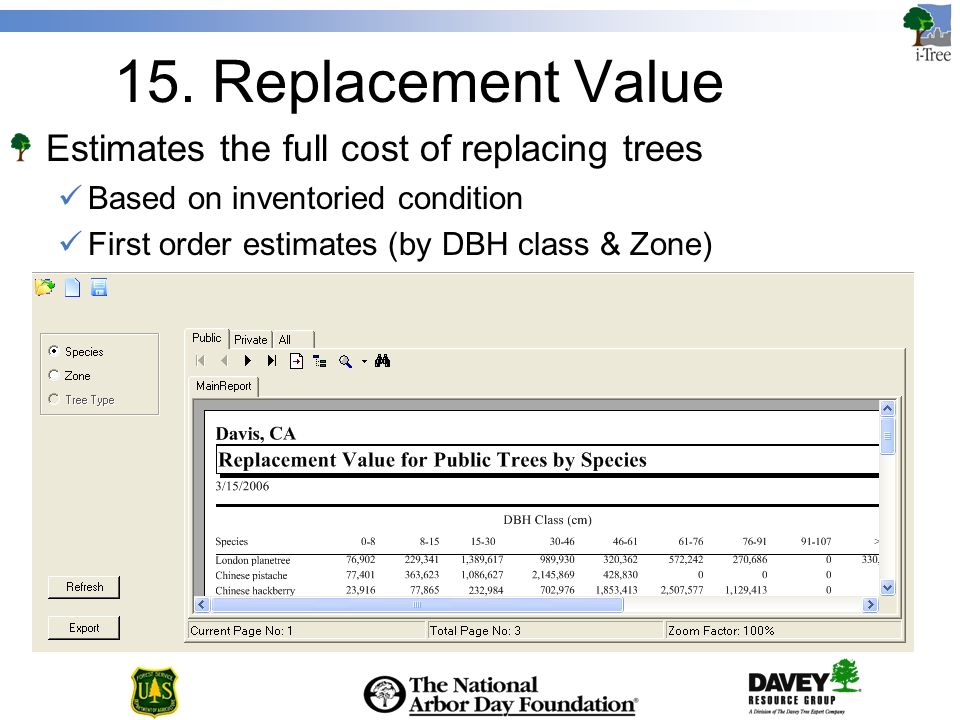Open the zoom dropdown arrow

[x=364, y=361]
